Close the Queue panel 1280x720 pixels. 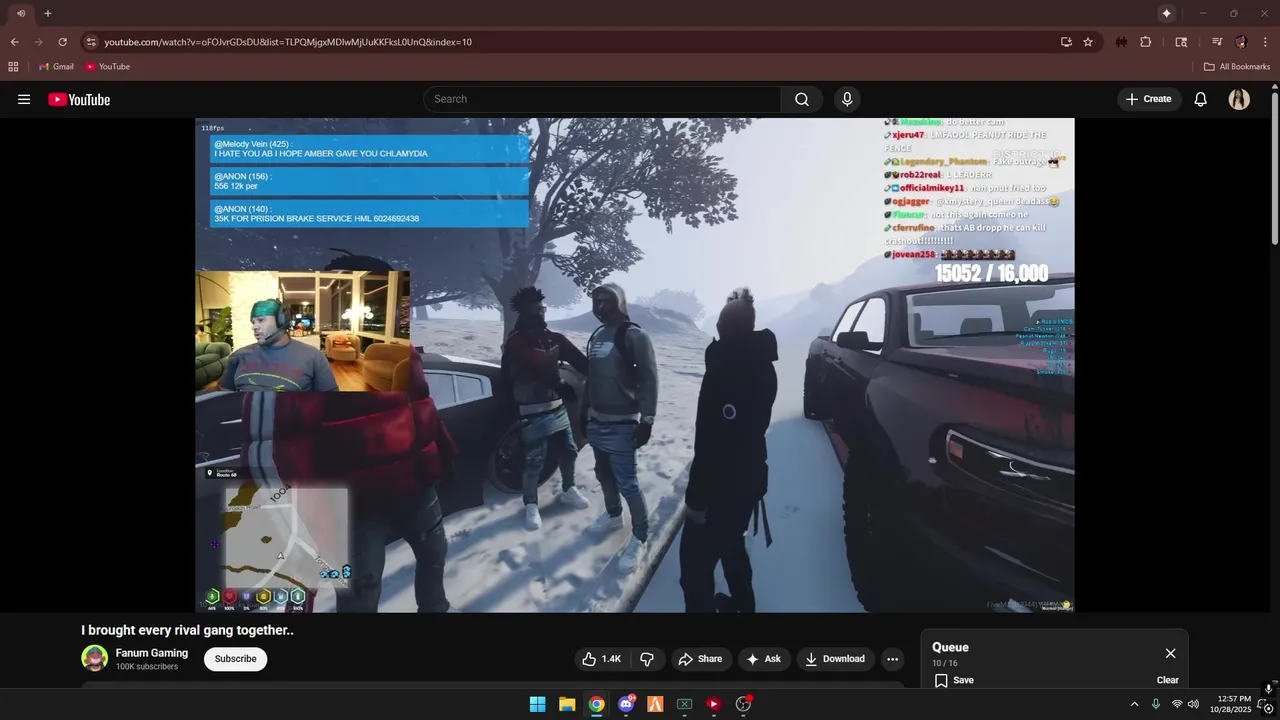pyautogui.click(x=1170, y=653)
